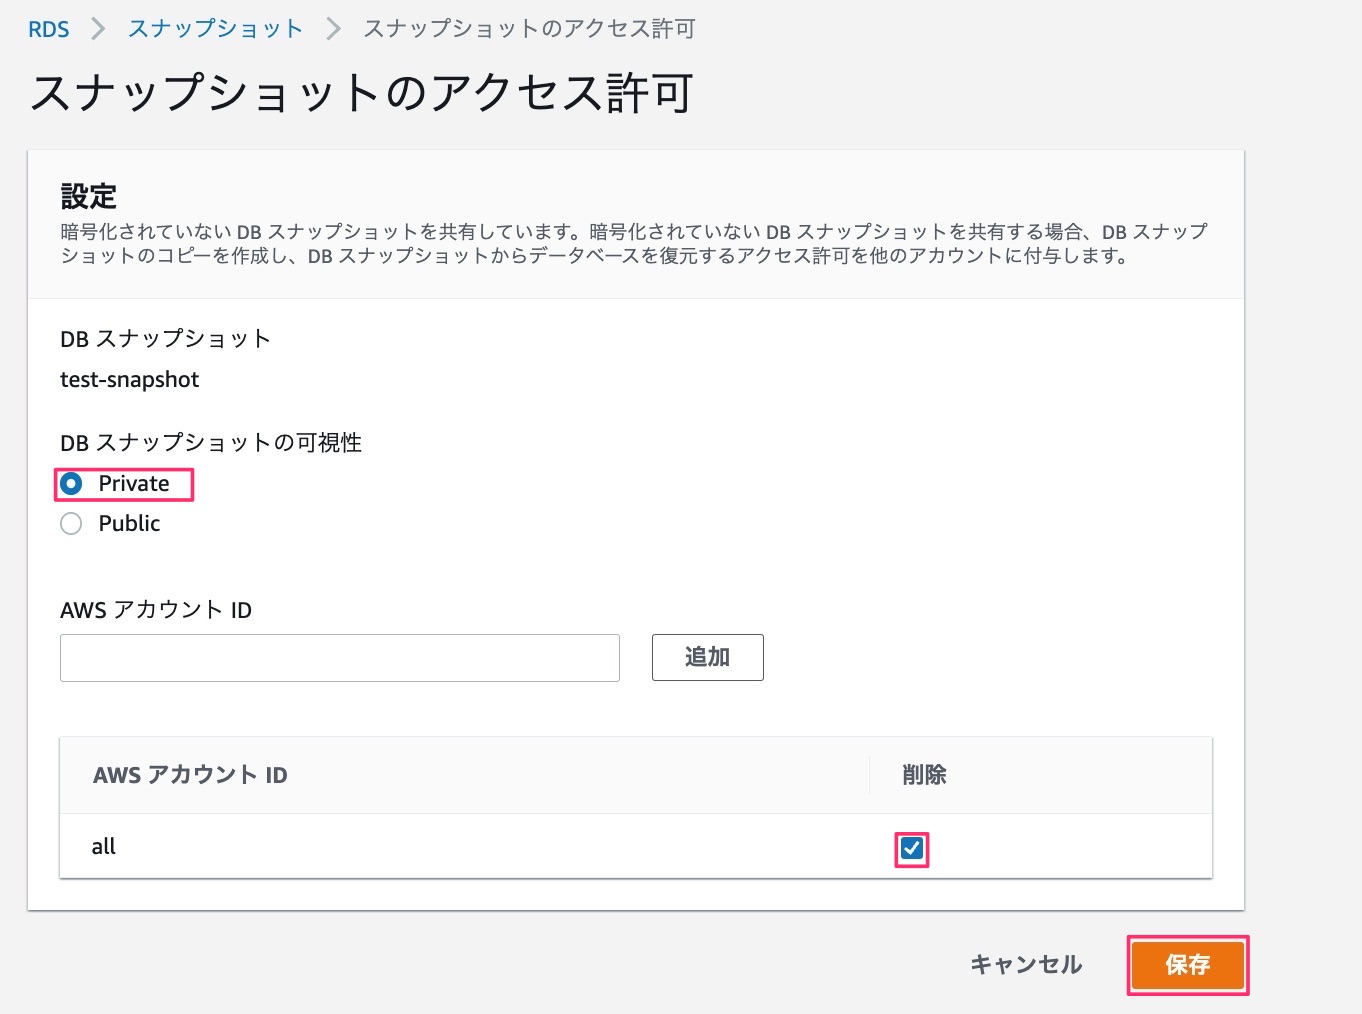Select the Public visibility radio button
The image size is (1362, 1014).
pyautogui.click(x=72, y=524)
